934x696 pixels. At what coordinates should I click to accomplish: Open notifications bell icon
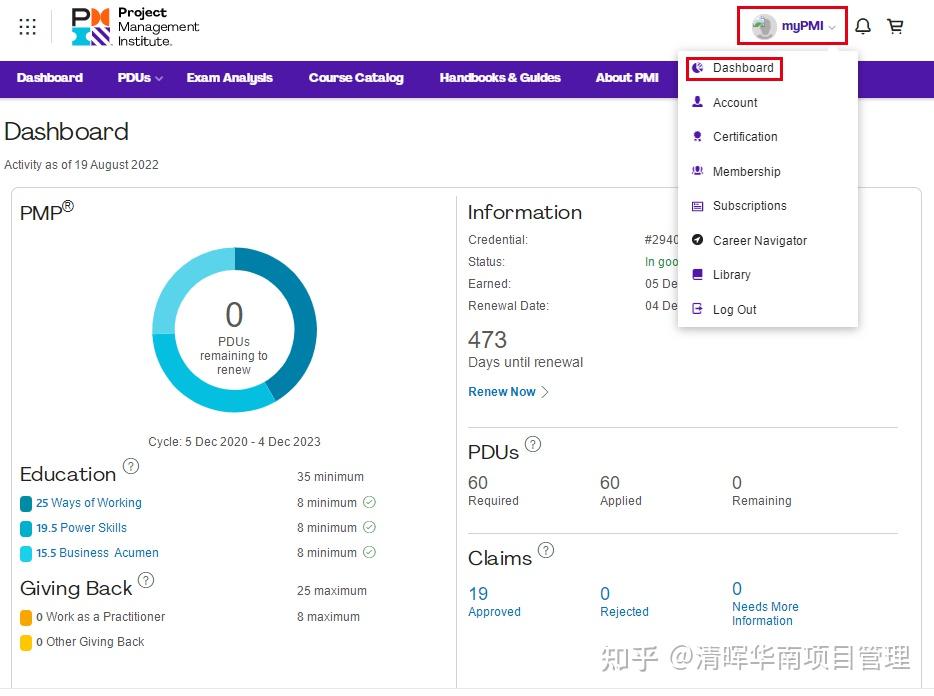pyautogui.click(x=863, y=26)
